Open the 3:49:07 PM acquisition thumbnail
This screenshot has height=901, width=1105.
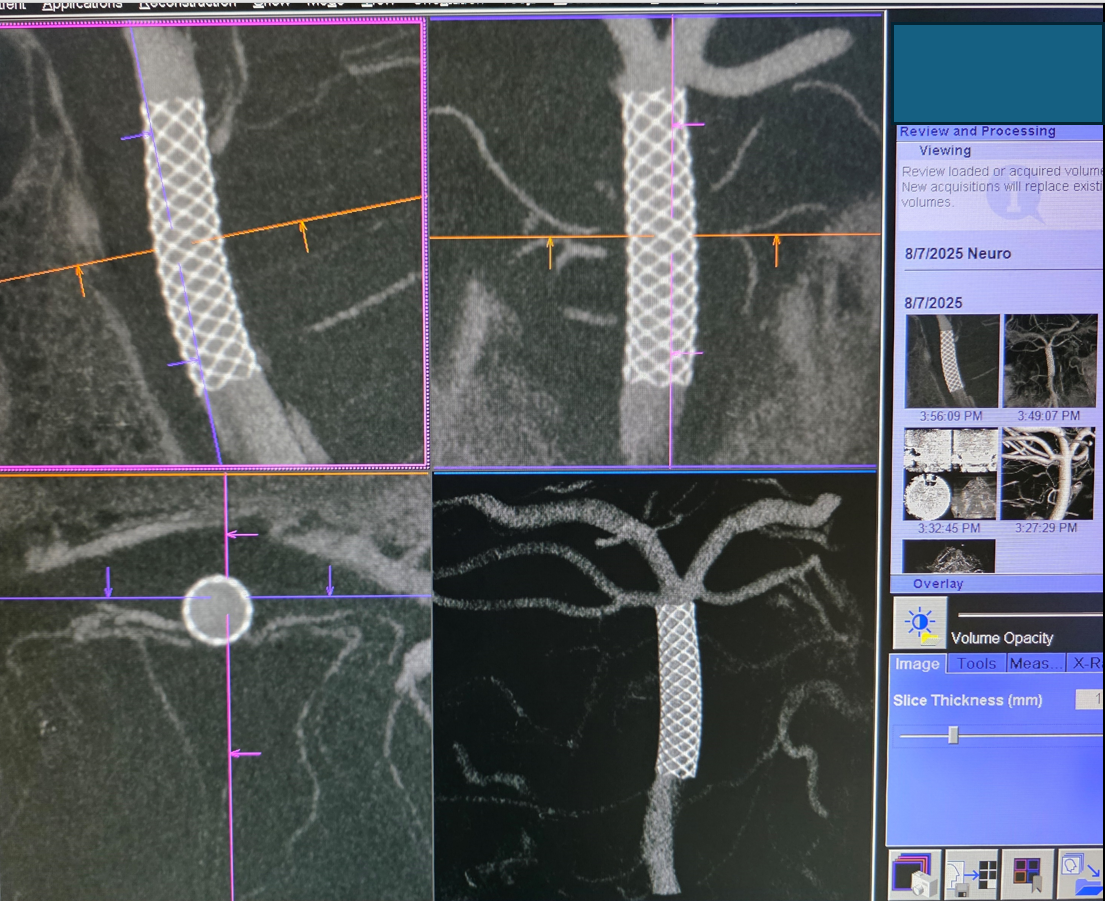[x=1049, y=361]
